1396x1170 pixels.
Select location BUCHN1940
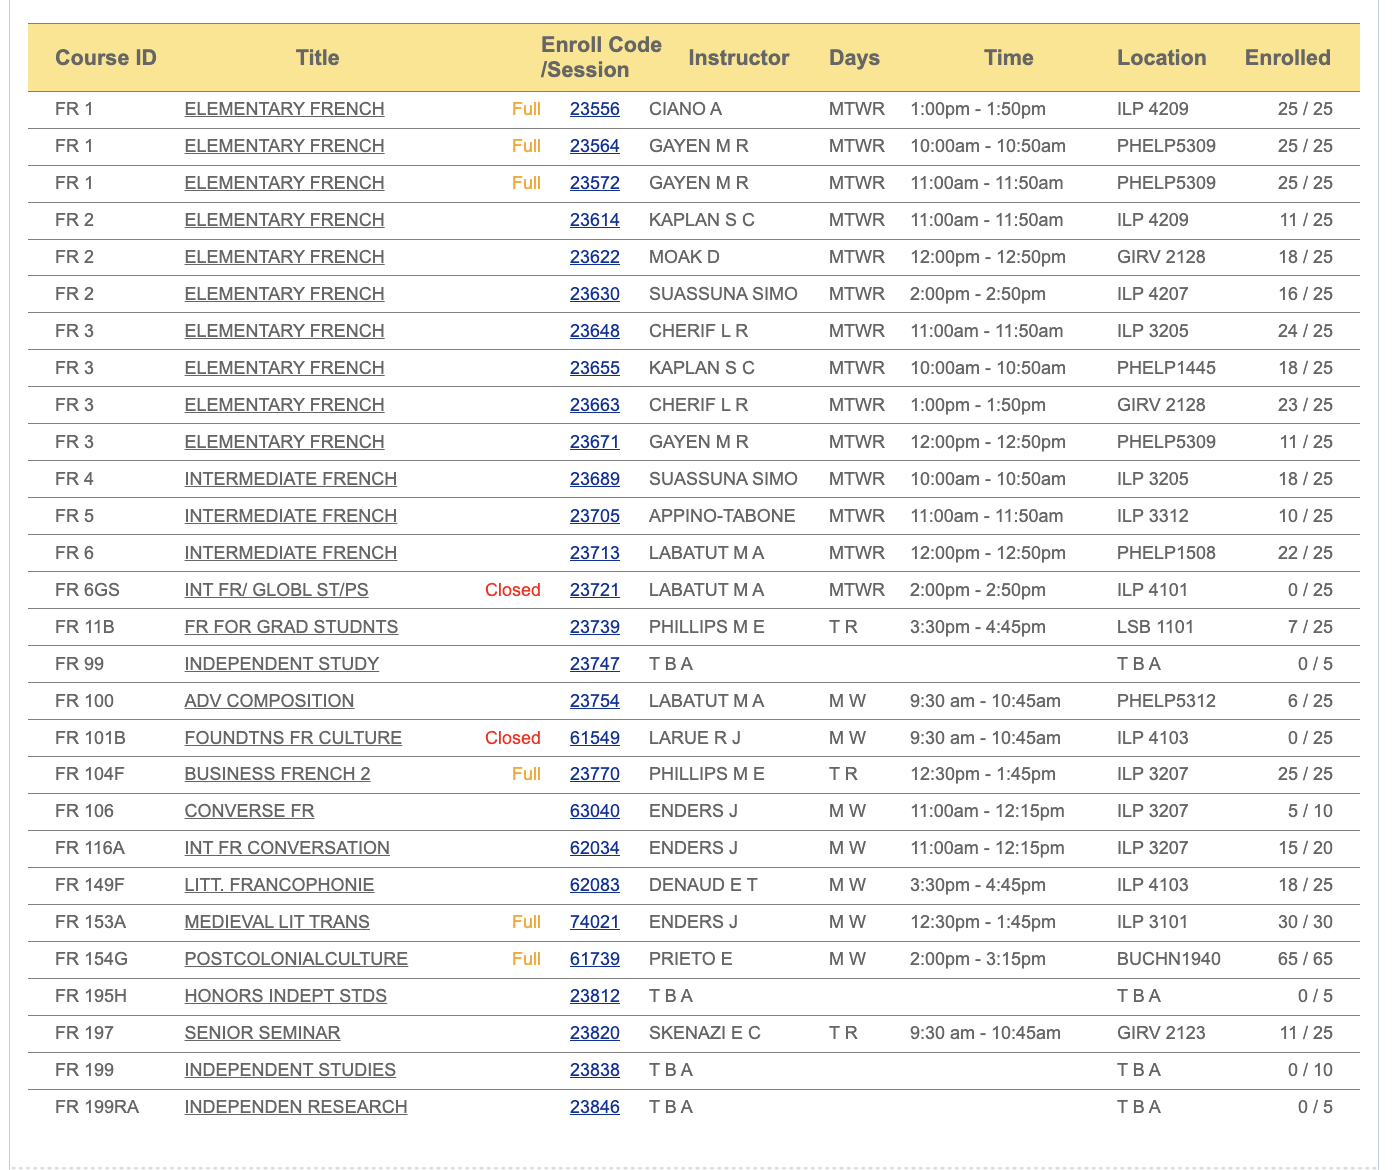(1169, 959)
